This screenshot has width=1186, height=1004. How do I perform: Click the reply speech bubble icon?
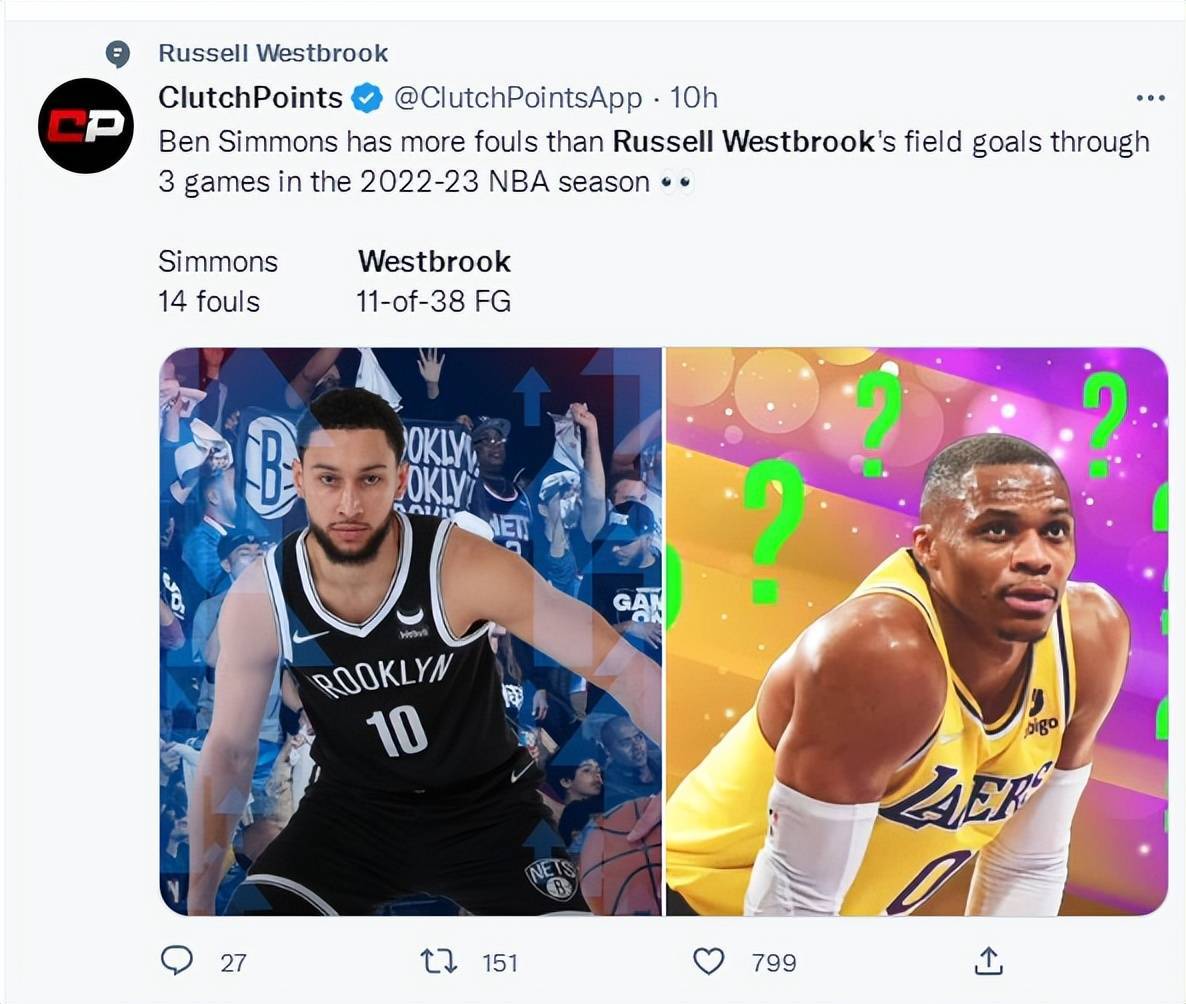pos(177,961)
